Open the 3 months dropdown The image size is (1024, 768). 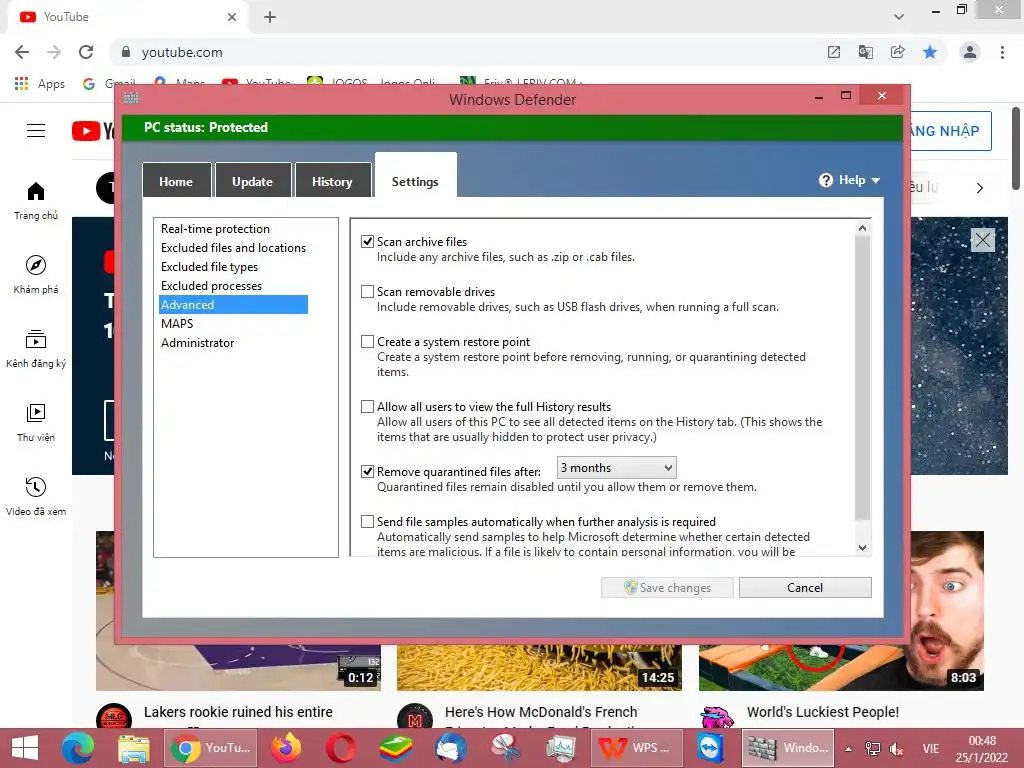tap(616, 468)
